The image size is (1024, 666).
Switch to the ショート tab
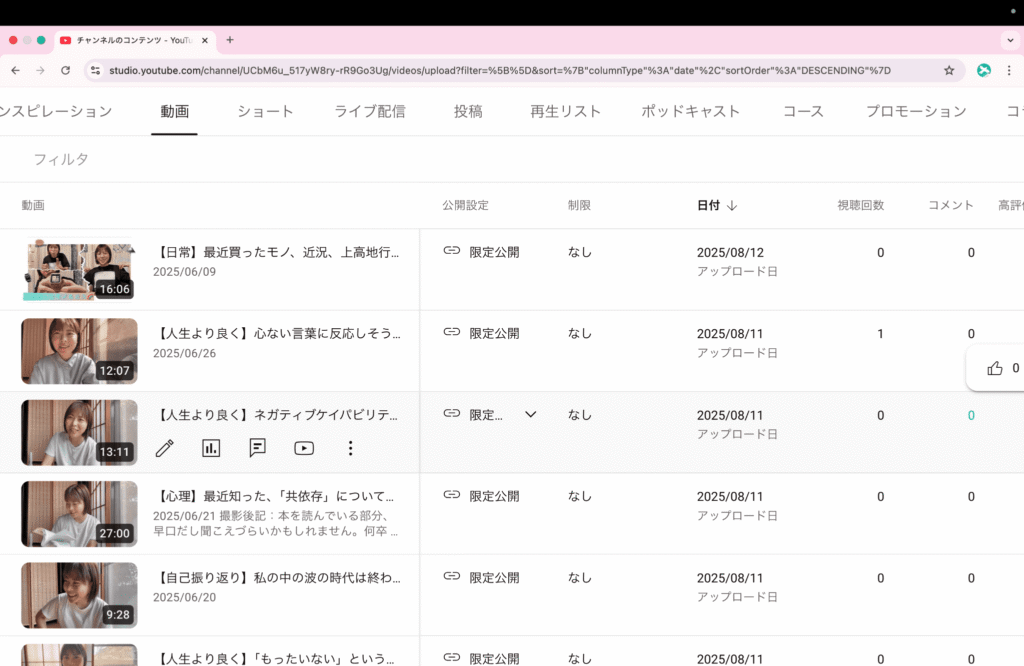(x=265, y=111)
